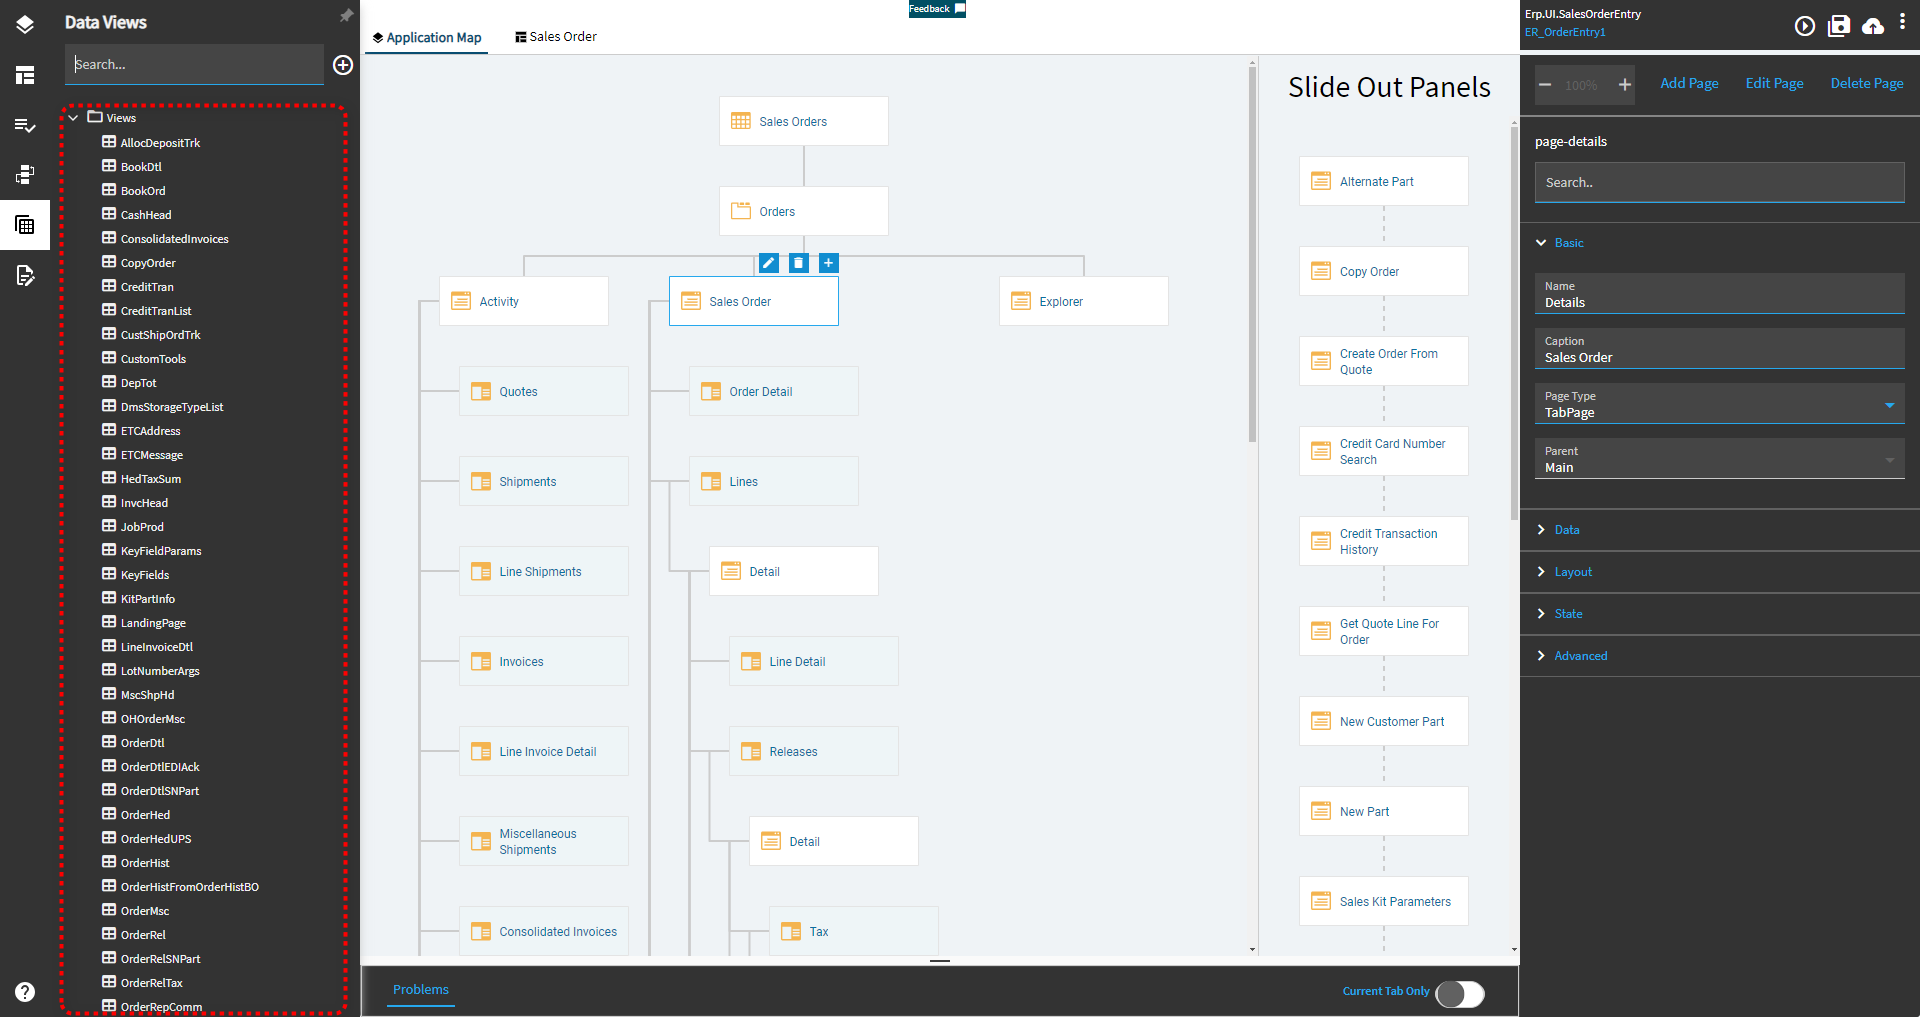
Task: Open the layout panel icon in sidebar
Action: [x=25, y=75]
